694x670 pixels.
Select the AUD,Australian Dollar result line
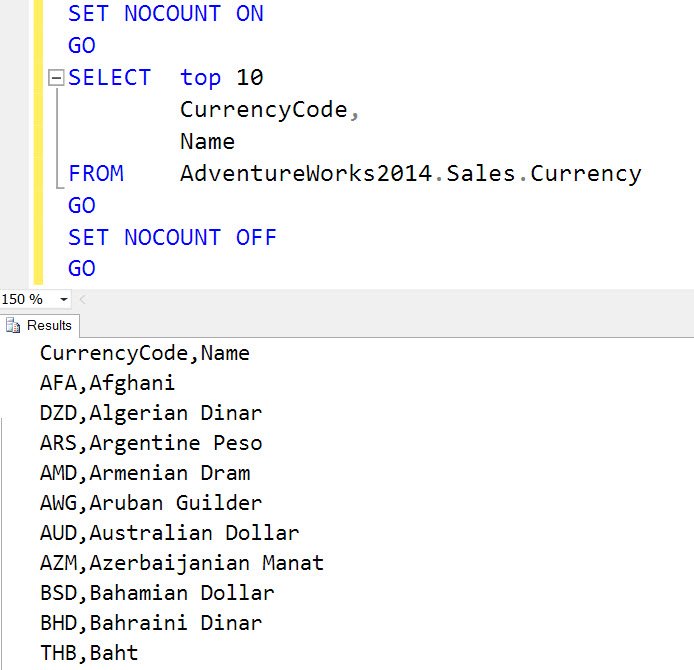point(170,533)
